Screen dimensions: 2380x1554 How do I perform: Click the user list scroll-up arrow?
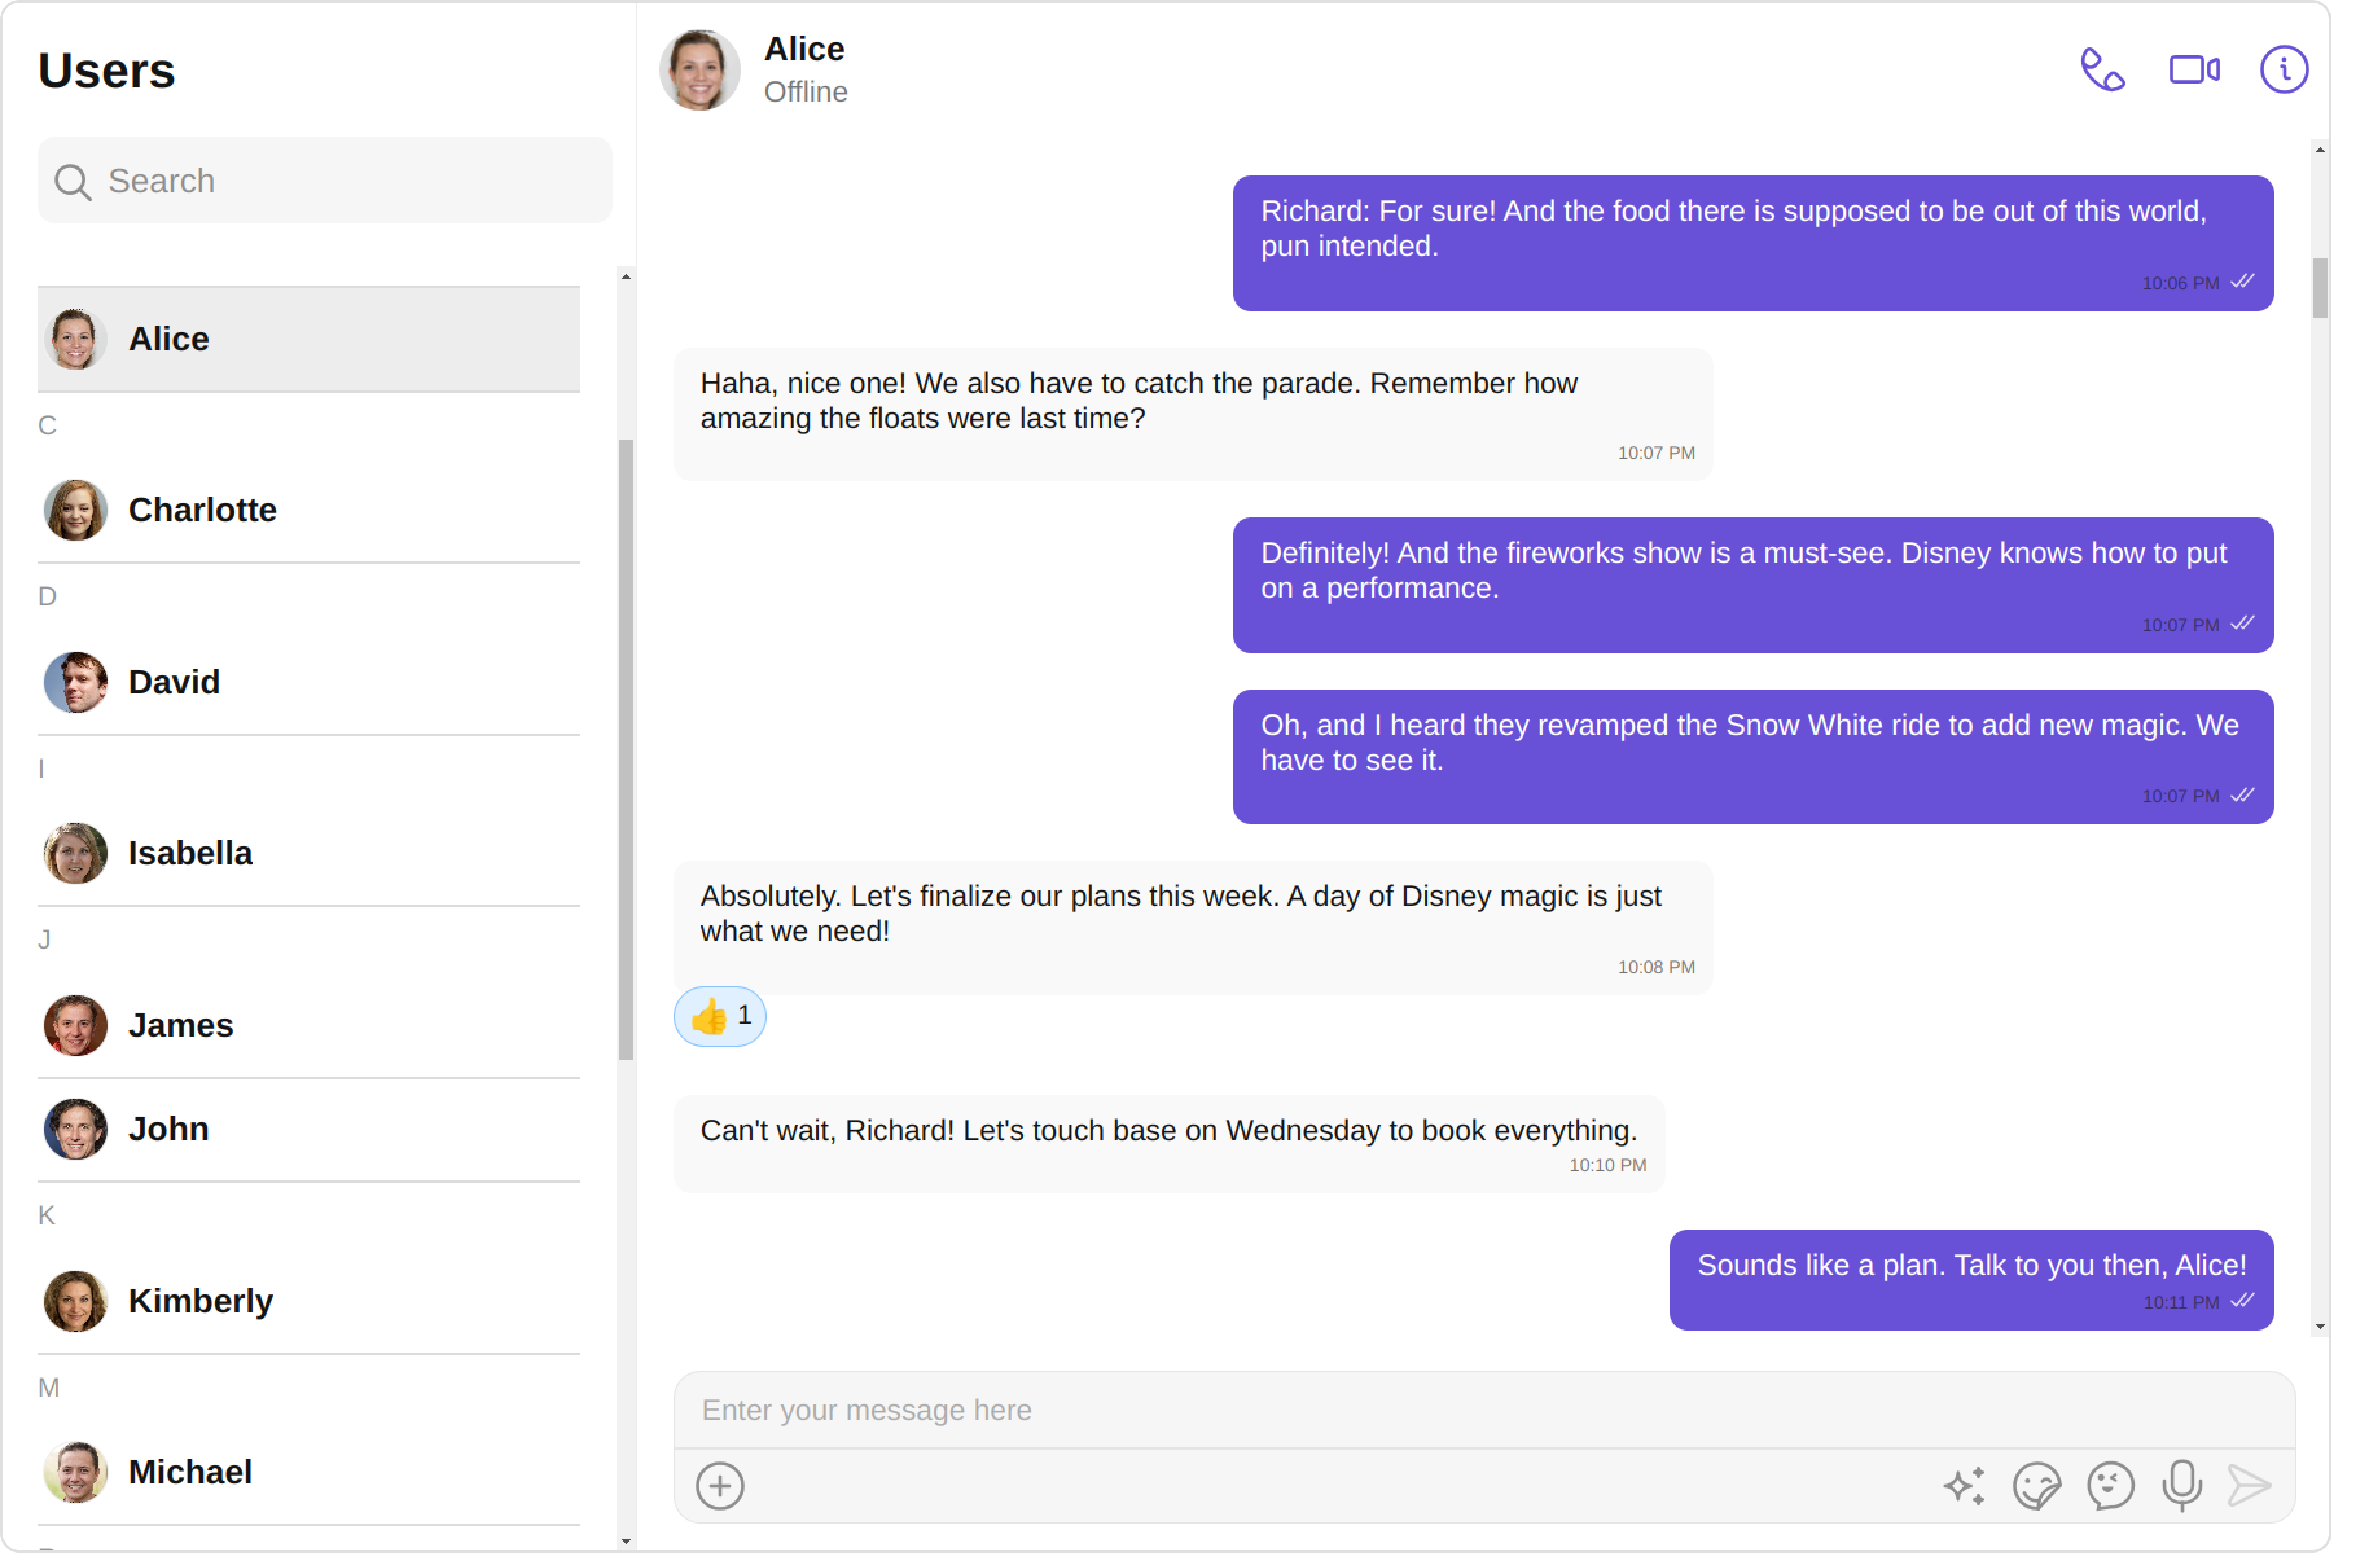click(626, 277)
